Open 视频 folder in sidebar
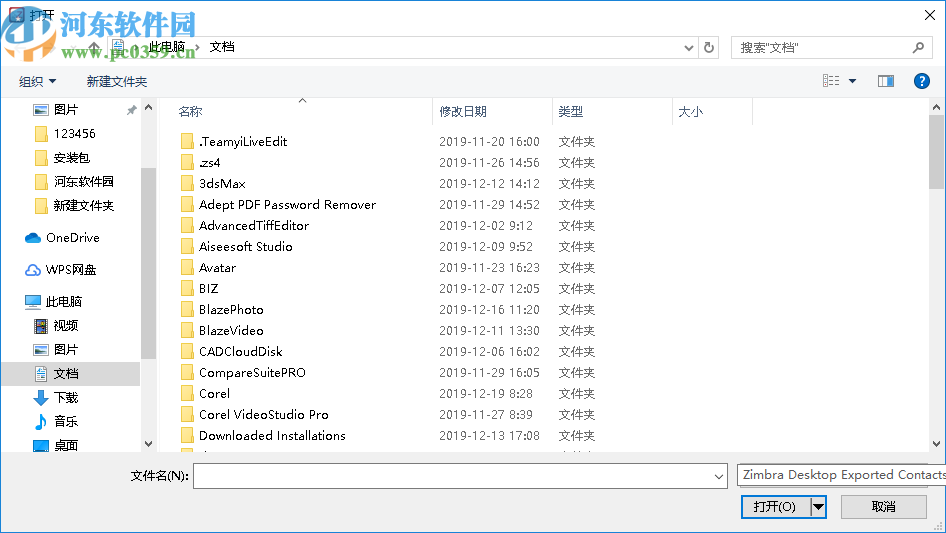946x533 pixels. pyautogui.click(x=56, y=326)
